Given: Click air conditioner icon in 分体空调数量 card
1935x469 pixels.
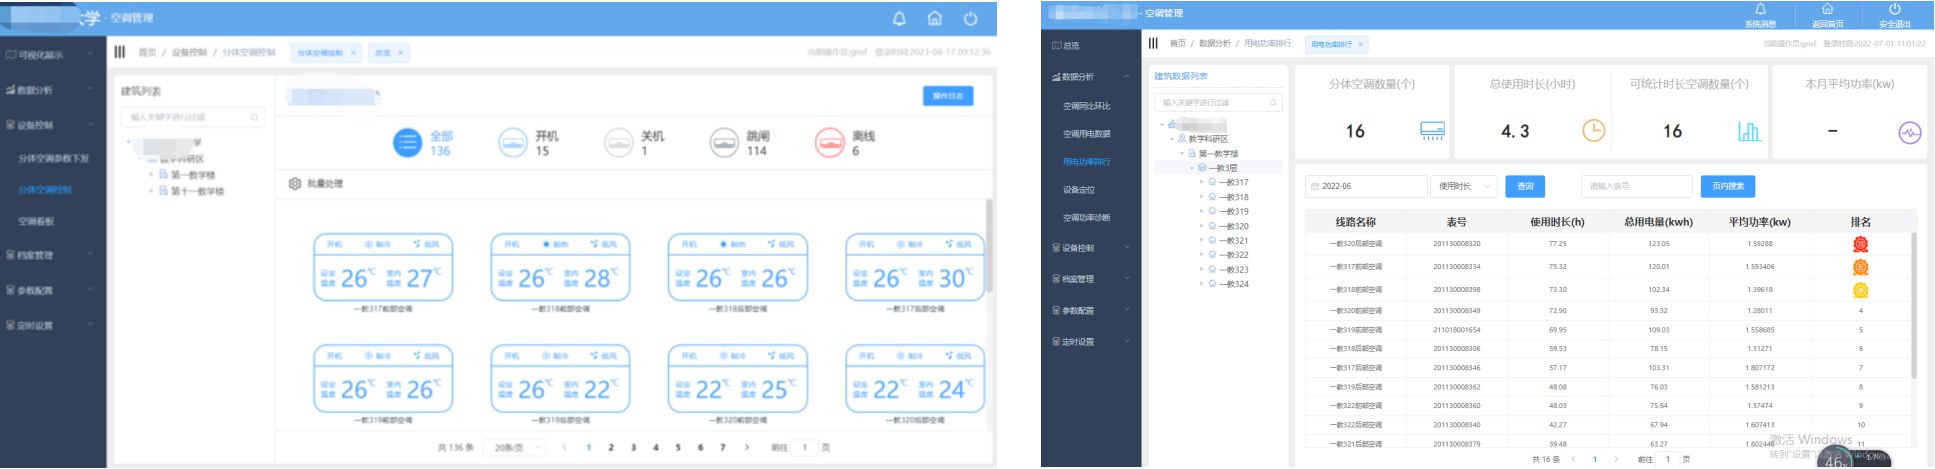Looking at the screenshot, I should pos(1432,130).
